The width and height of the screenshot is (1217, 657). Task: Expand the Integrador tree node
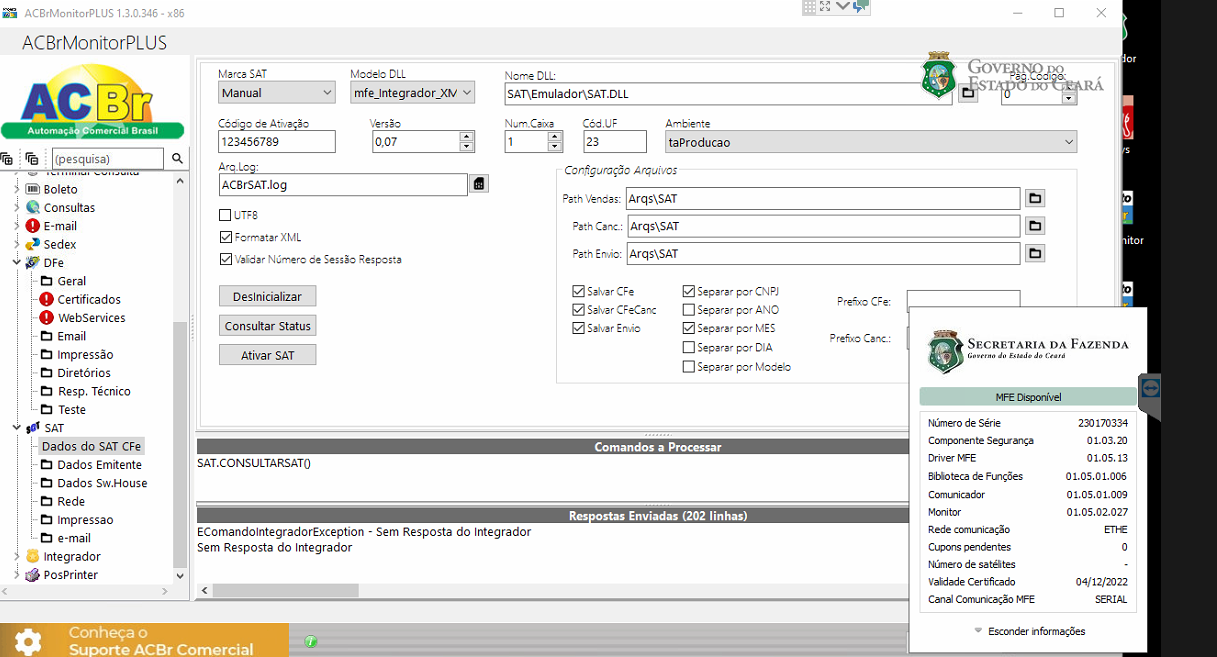17,556
